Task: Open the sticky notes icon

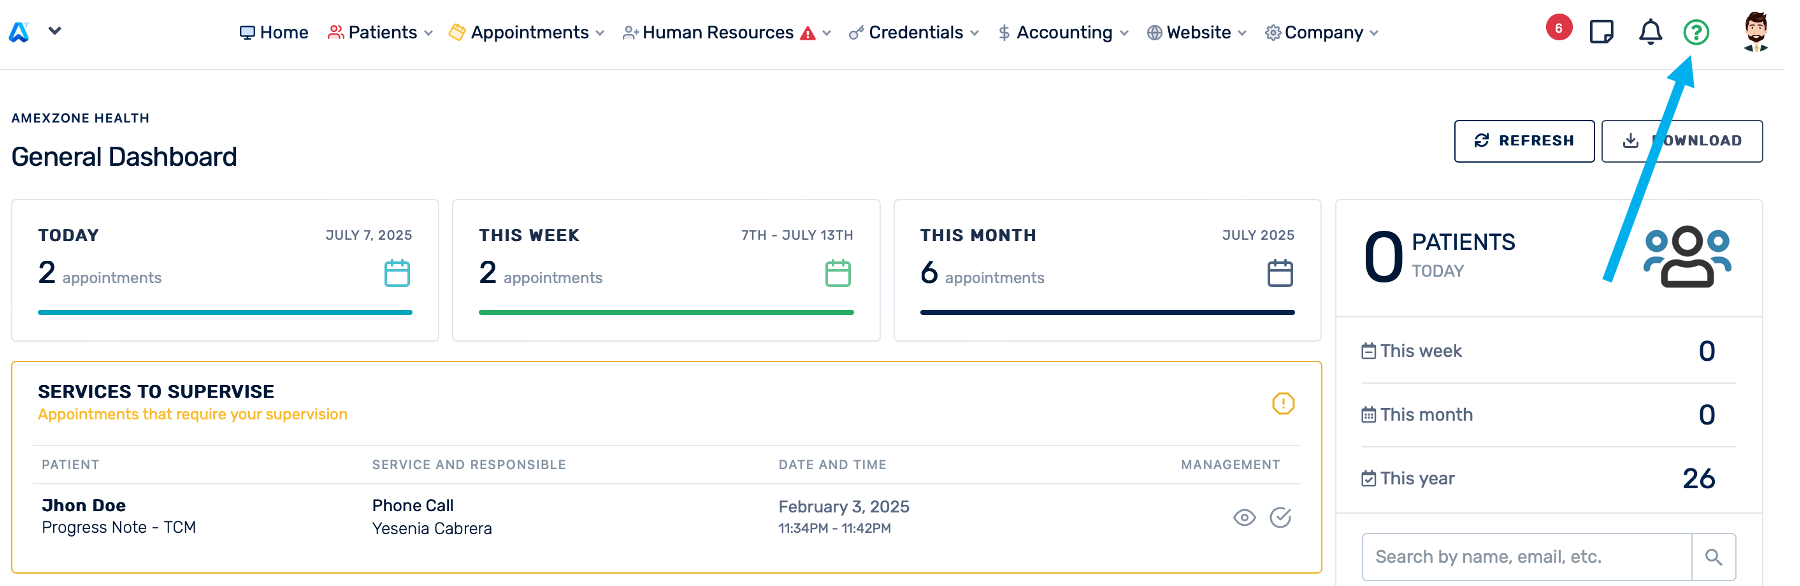Action: (x=1602, y=32)
